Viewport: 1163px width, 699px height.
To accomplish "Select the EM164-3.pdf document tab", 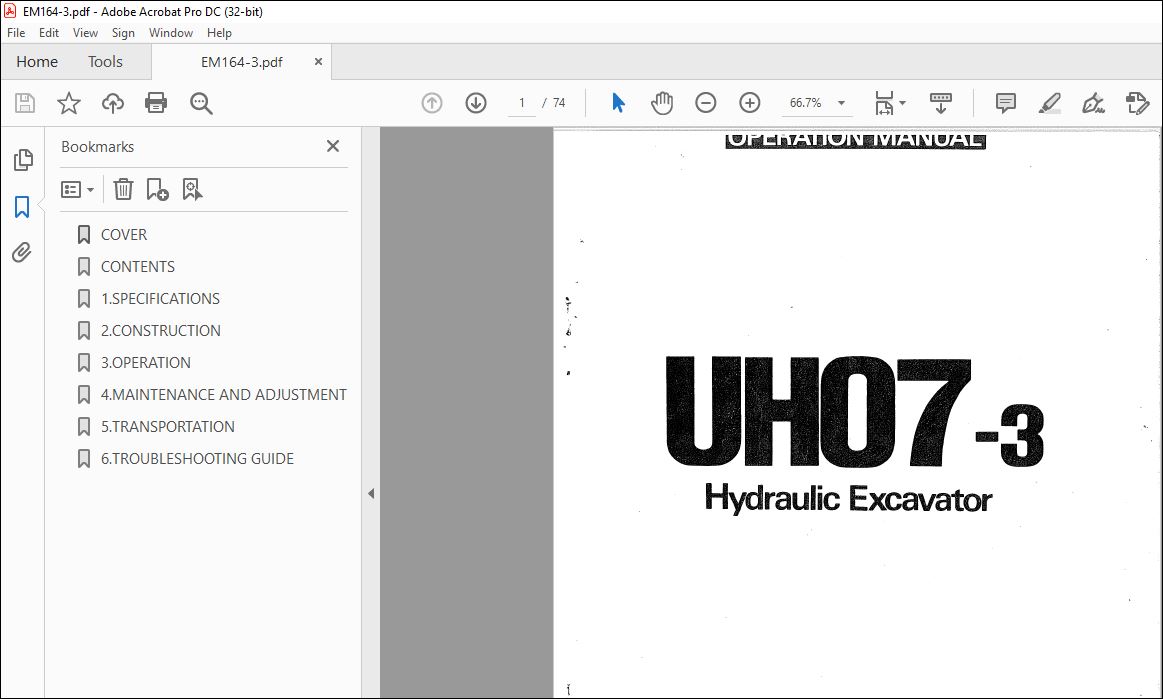I will [242, 62].
